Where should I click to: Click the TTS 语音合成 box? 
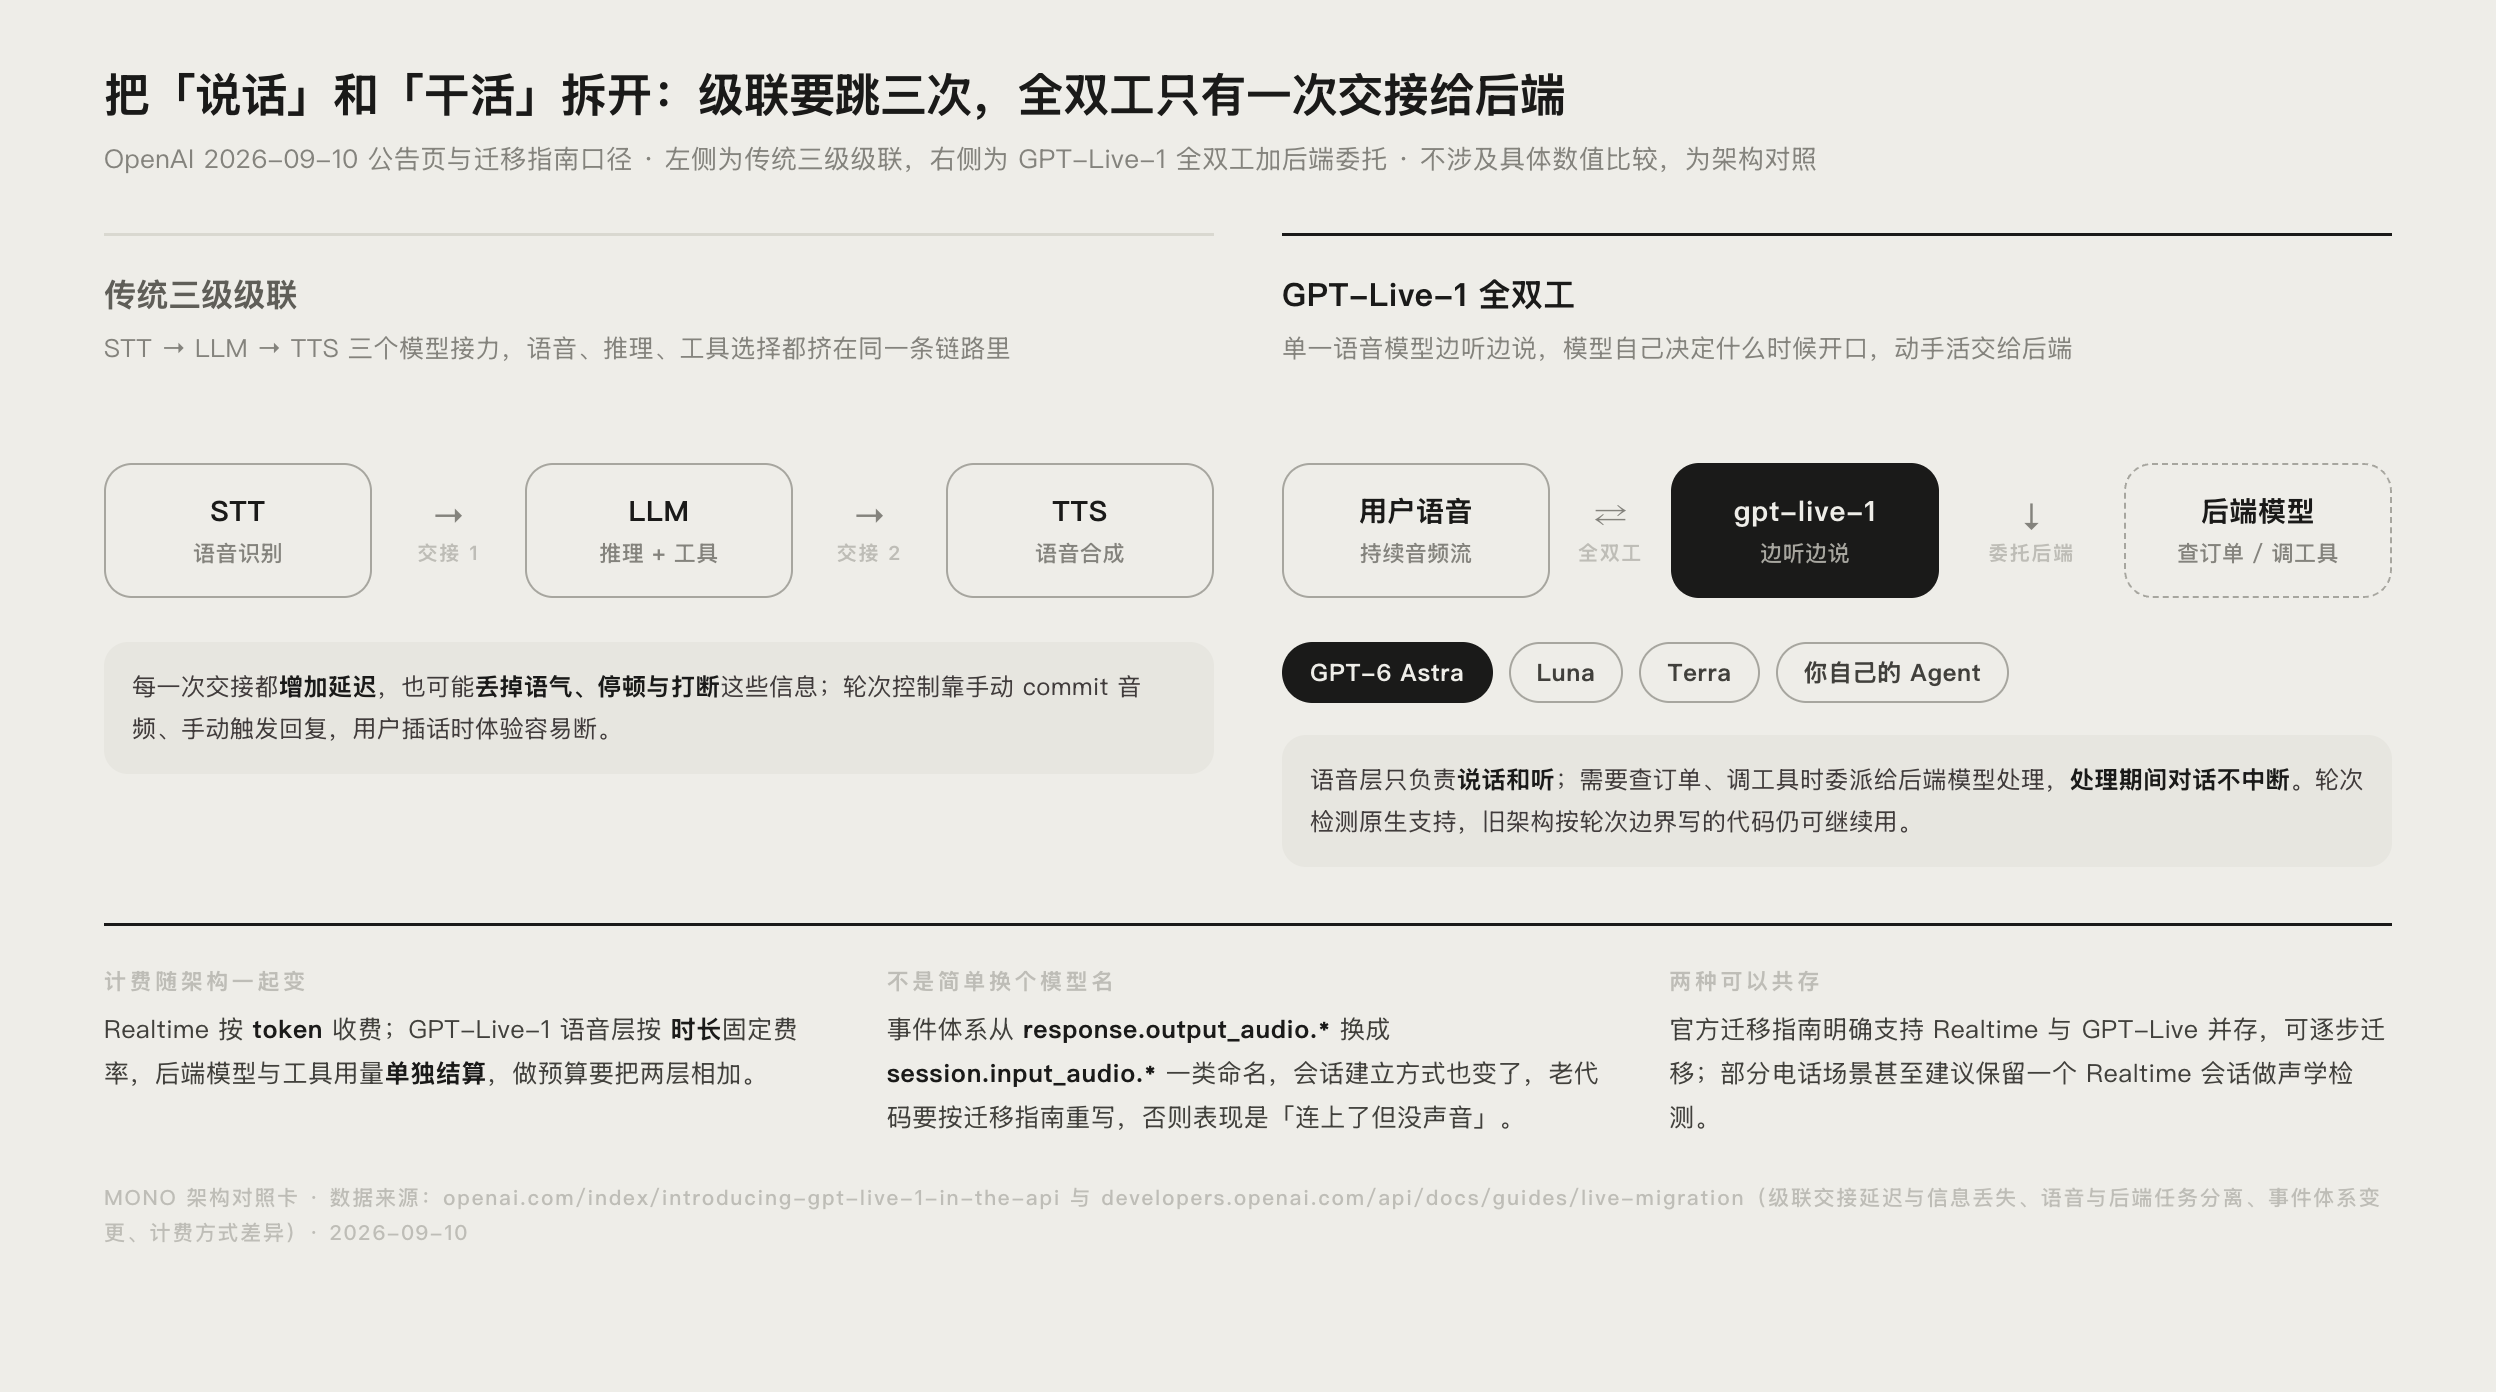tap(1080, 530)
